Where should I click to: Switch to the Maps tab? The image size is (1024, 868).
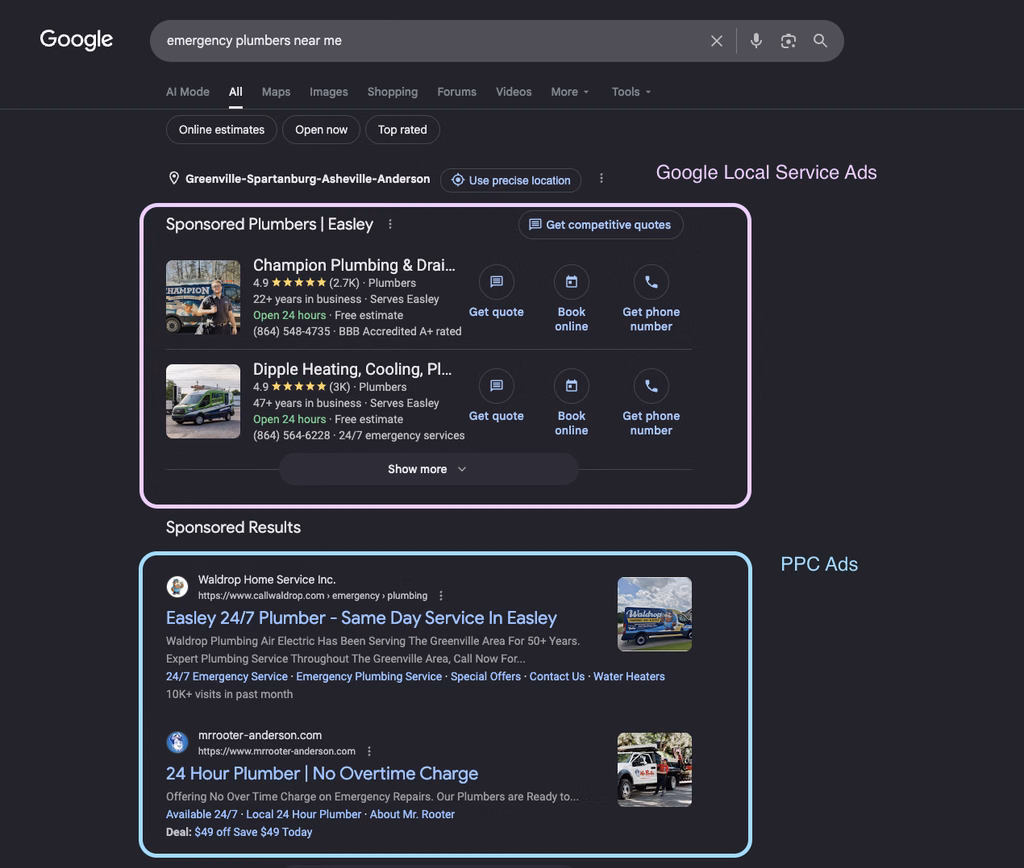point(276,92)
